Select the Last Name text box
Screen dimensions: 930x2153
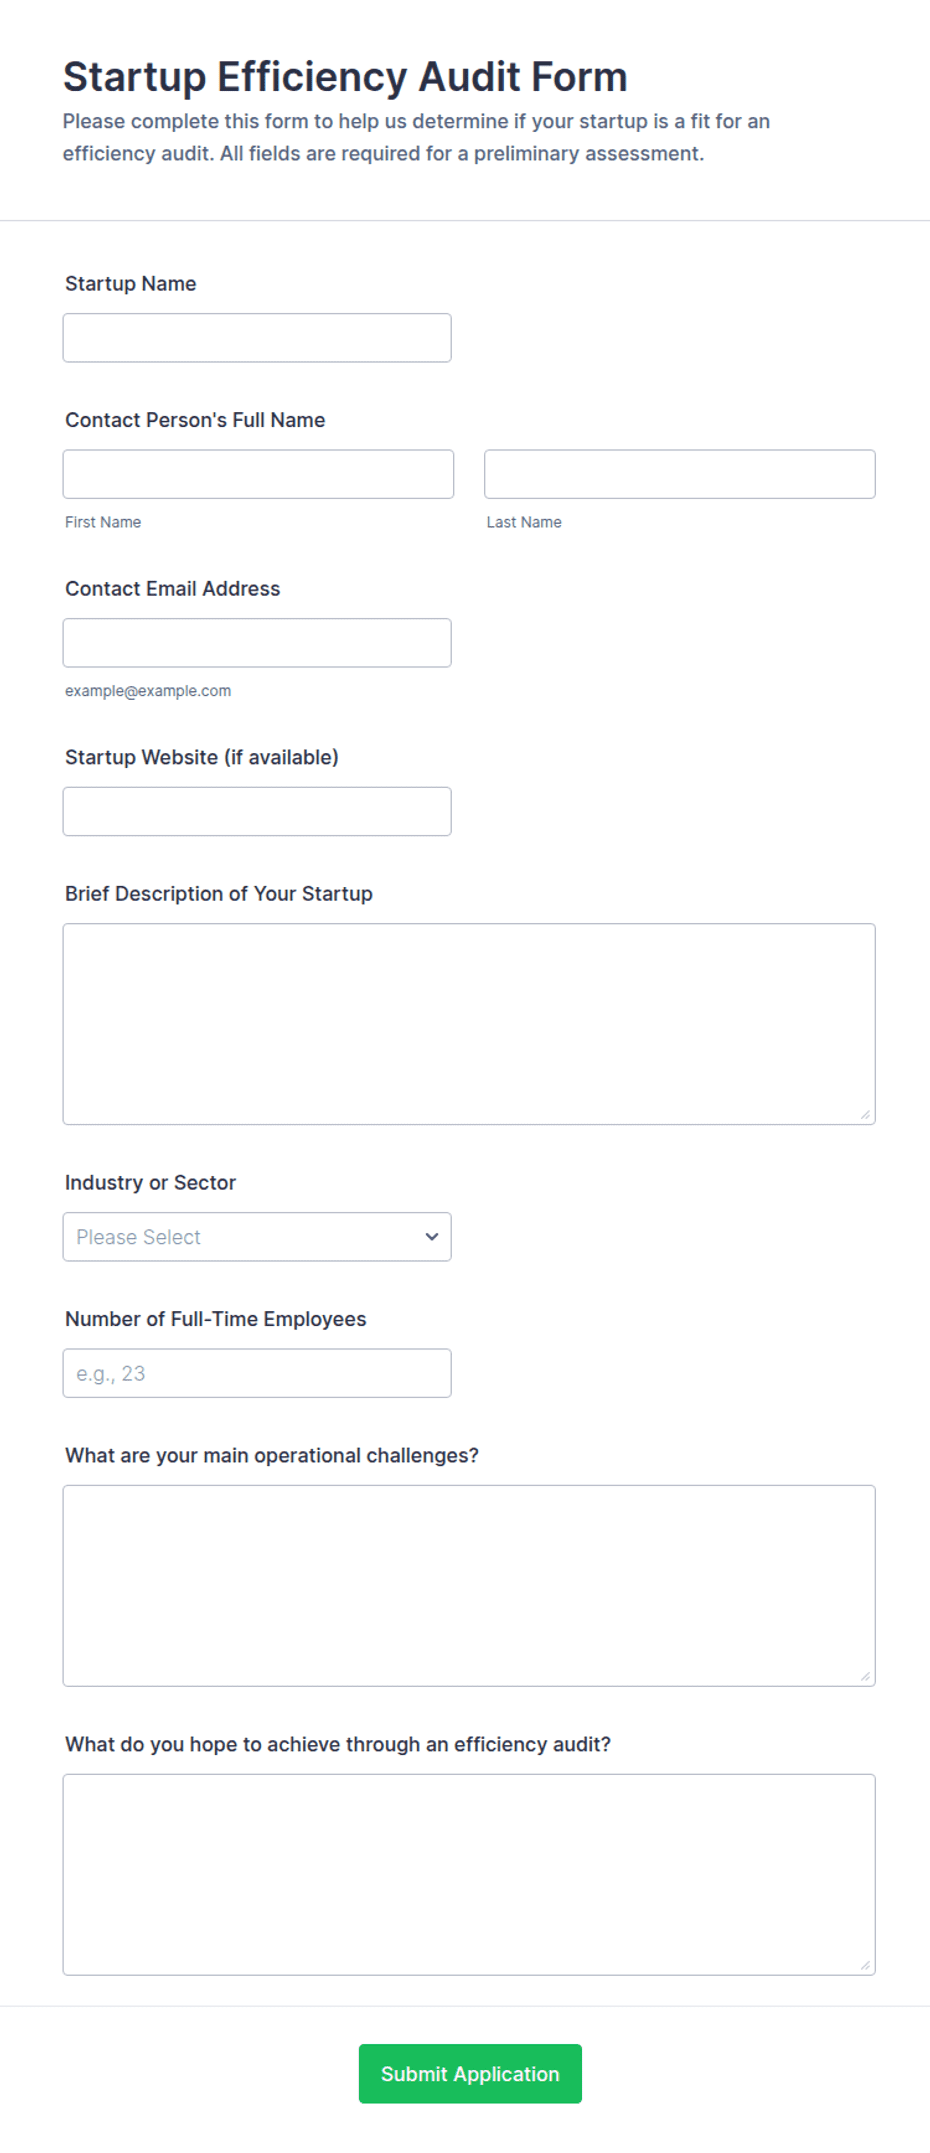[680, 474]
